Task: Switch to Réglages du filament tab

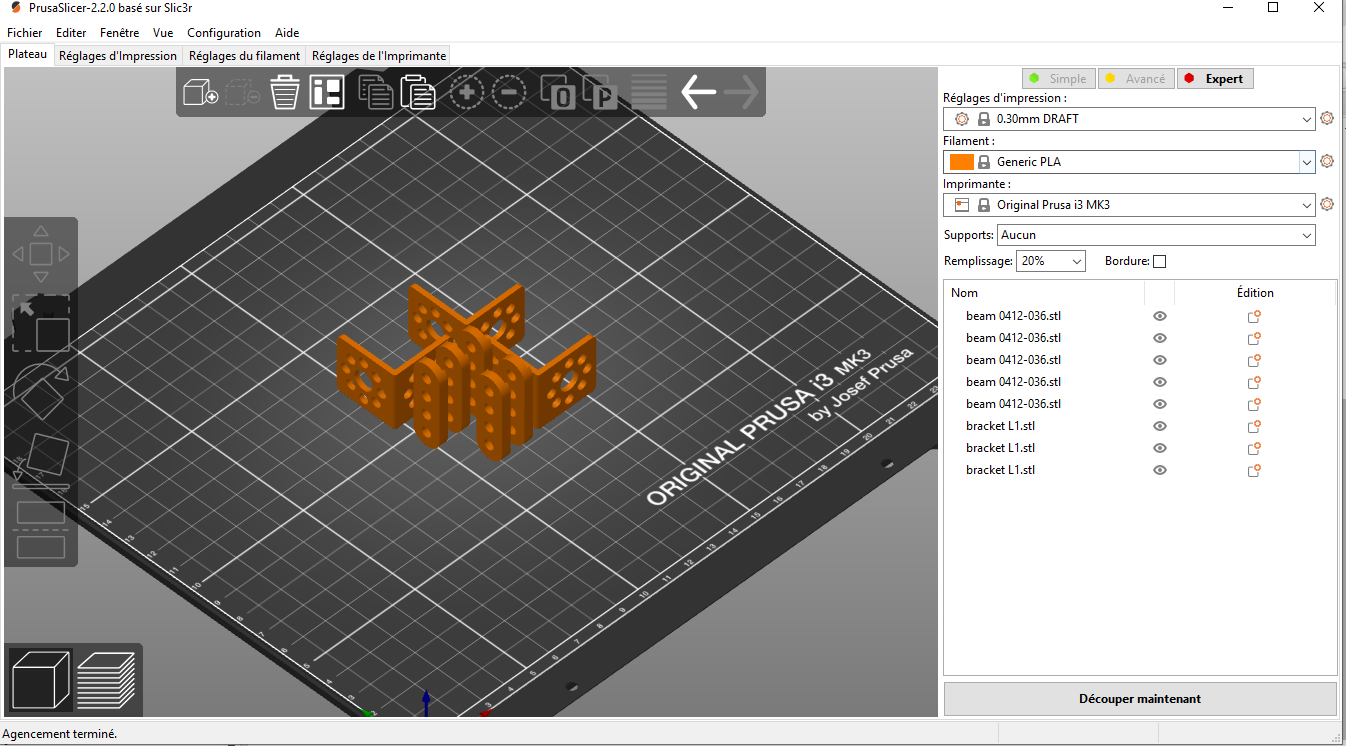Action: click(x=244, y=56)
